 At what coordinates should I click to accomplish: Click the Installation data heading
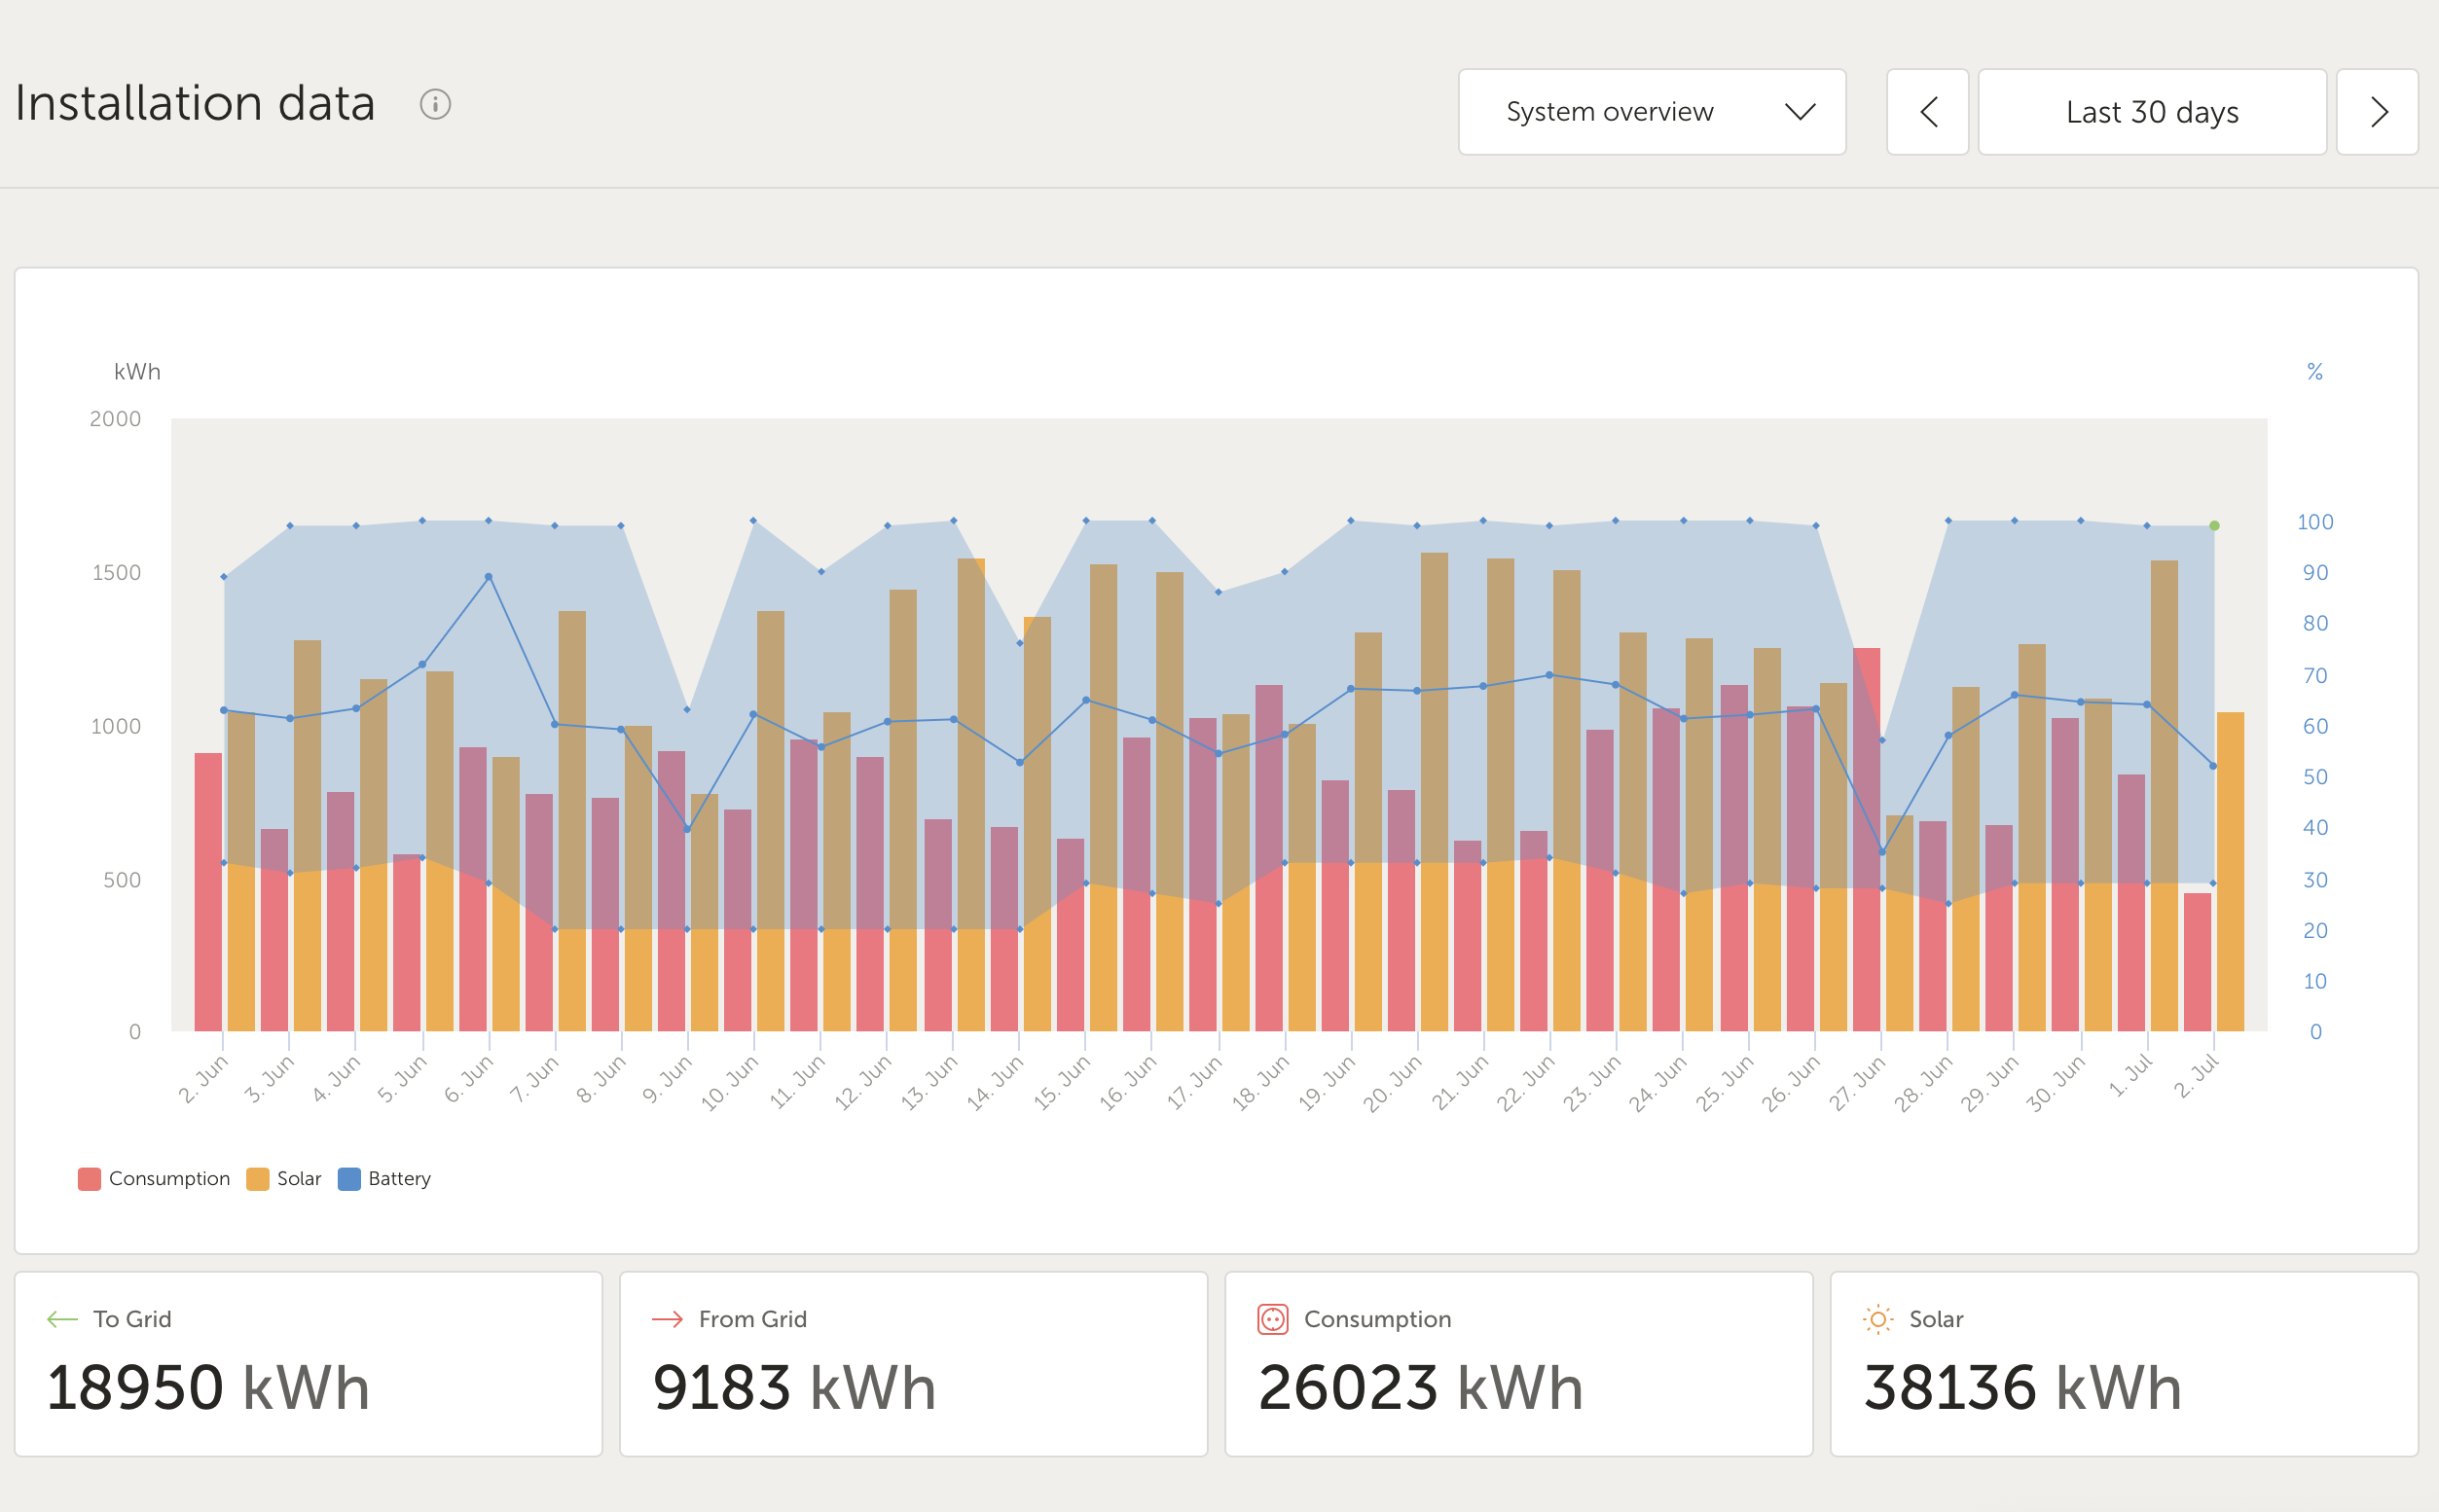pos(195,104)
